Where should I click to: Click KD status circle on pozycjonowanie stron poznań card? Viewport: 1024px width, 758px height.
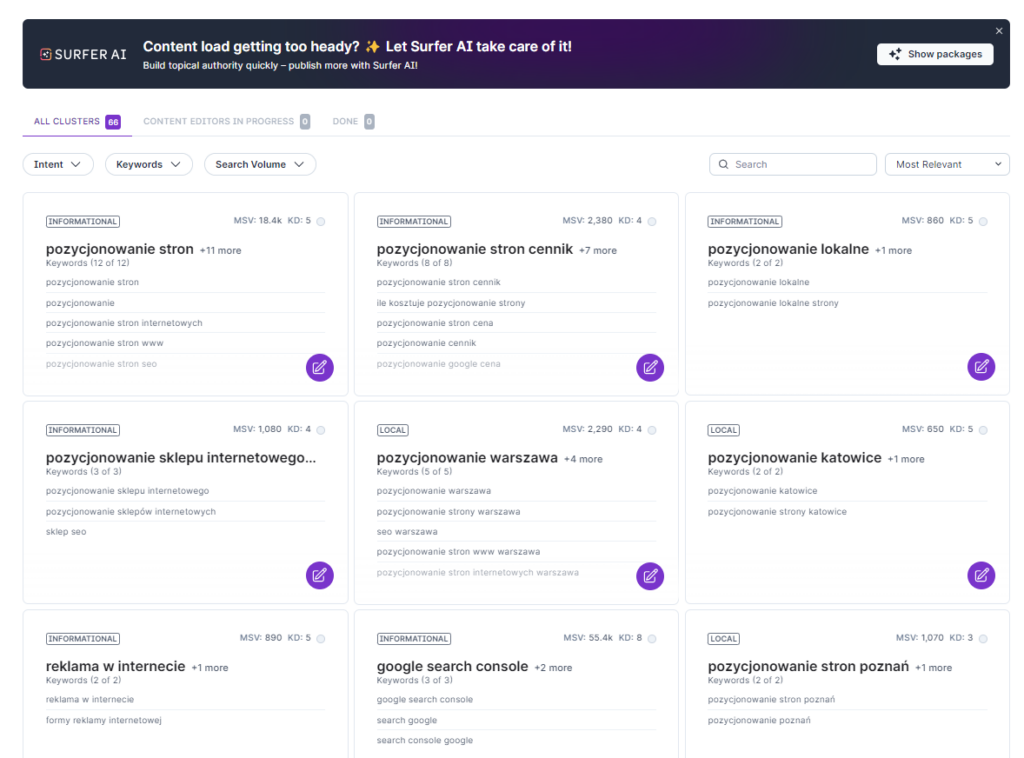[x=983, y=639]
